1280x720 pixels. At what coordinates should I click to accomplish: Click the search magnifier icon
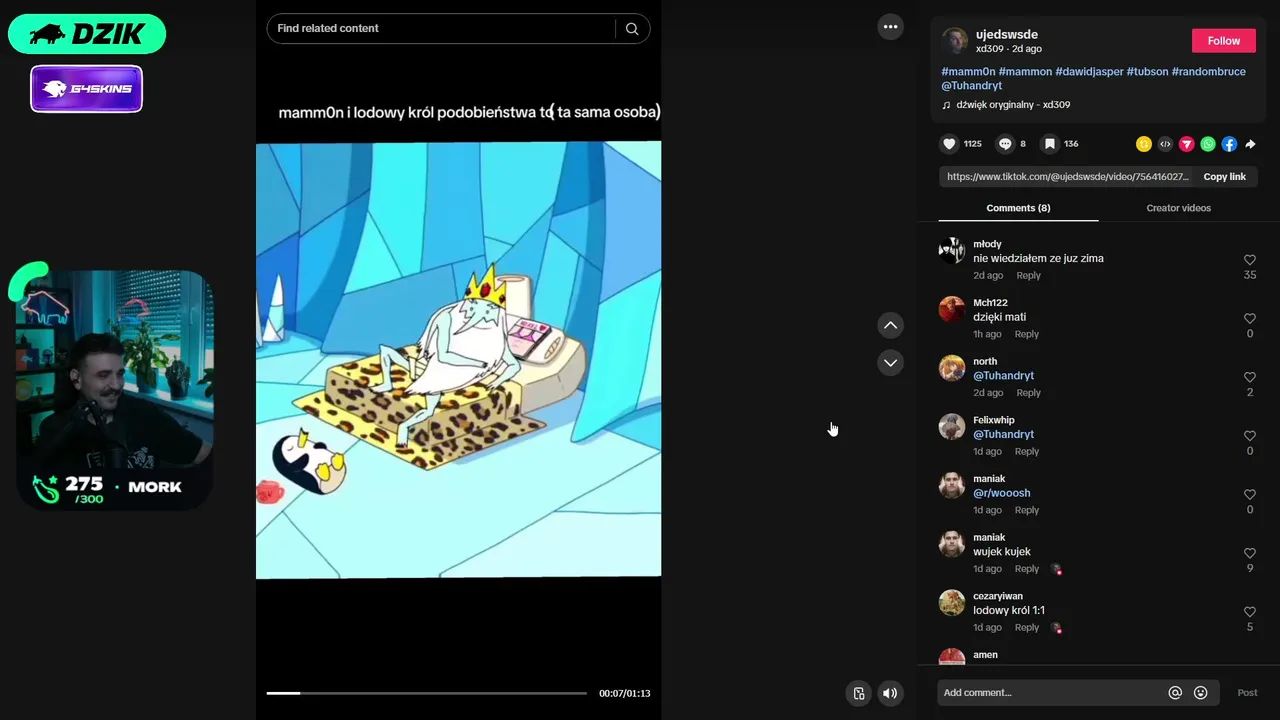tap(632, 29)
